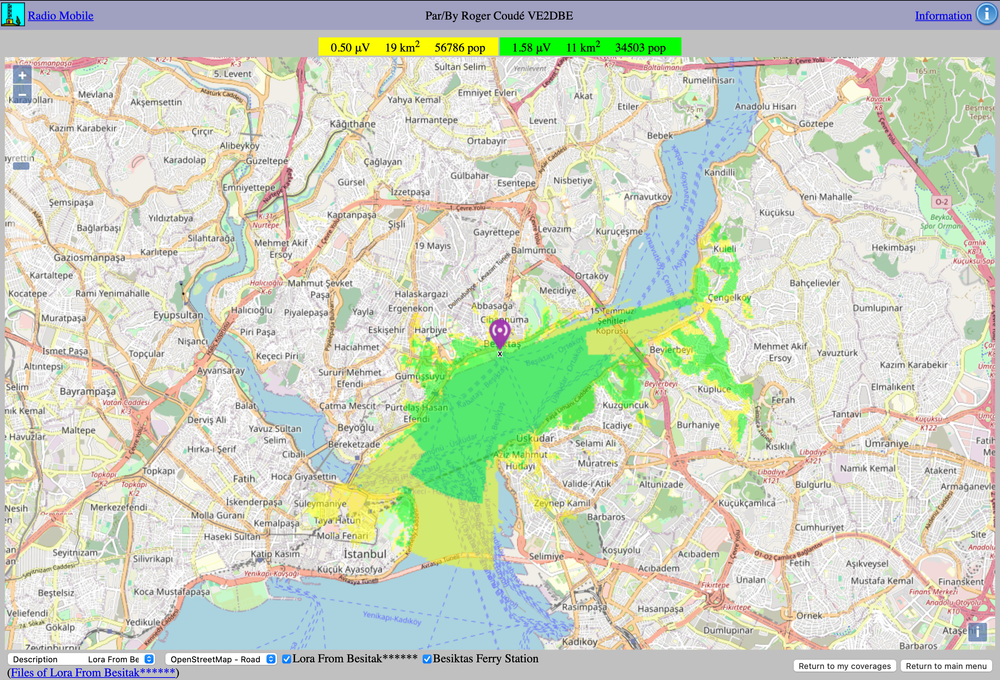Screen dimensions: 1000x680
Task: Click the Description label field
Action: coord(35,659)
